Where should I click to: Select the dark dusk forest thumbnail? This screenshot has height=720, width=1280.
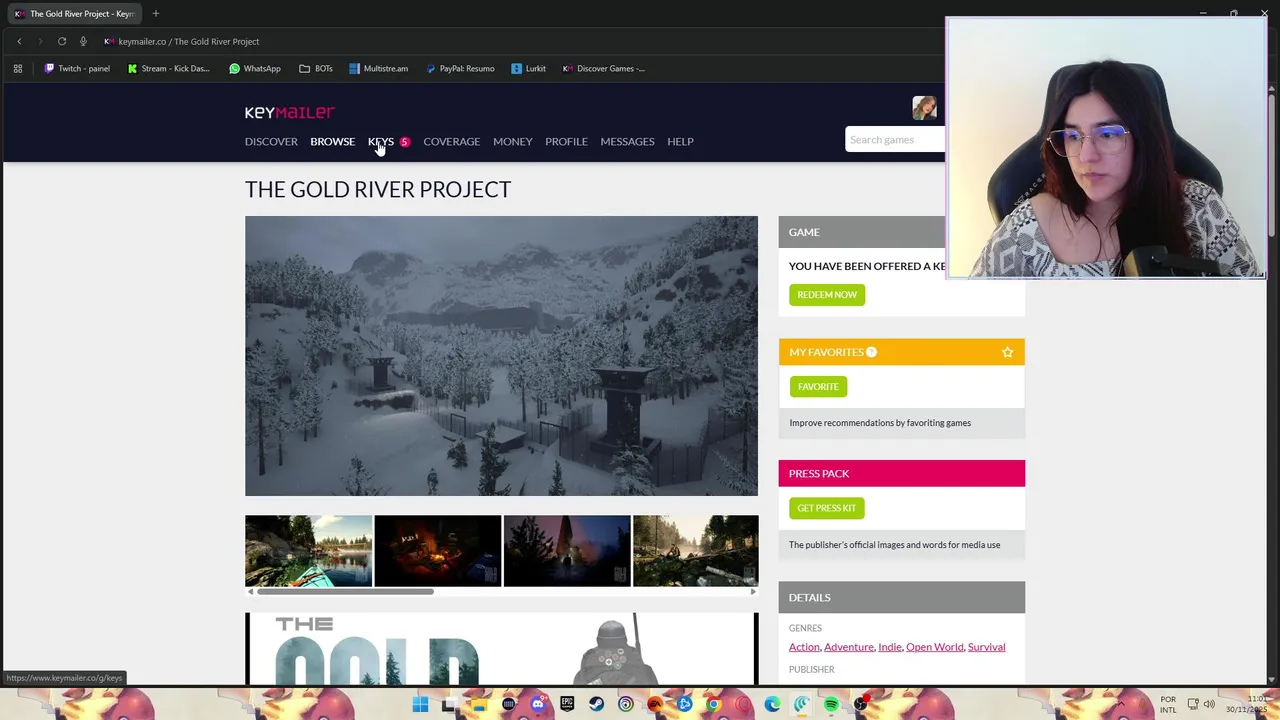coord(567,551)
